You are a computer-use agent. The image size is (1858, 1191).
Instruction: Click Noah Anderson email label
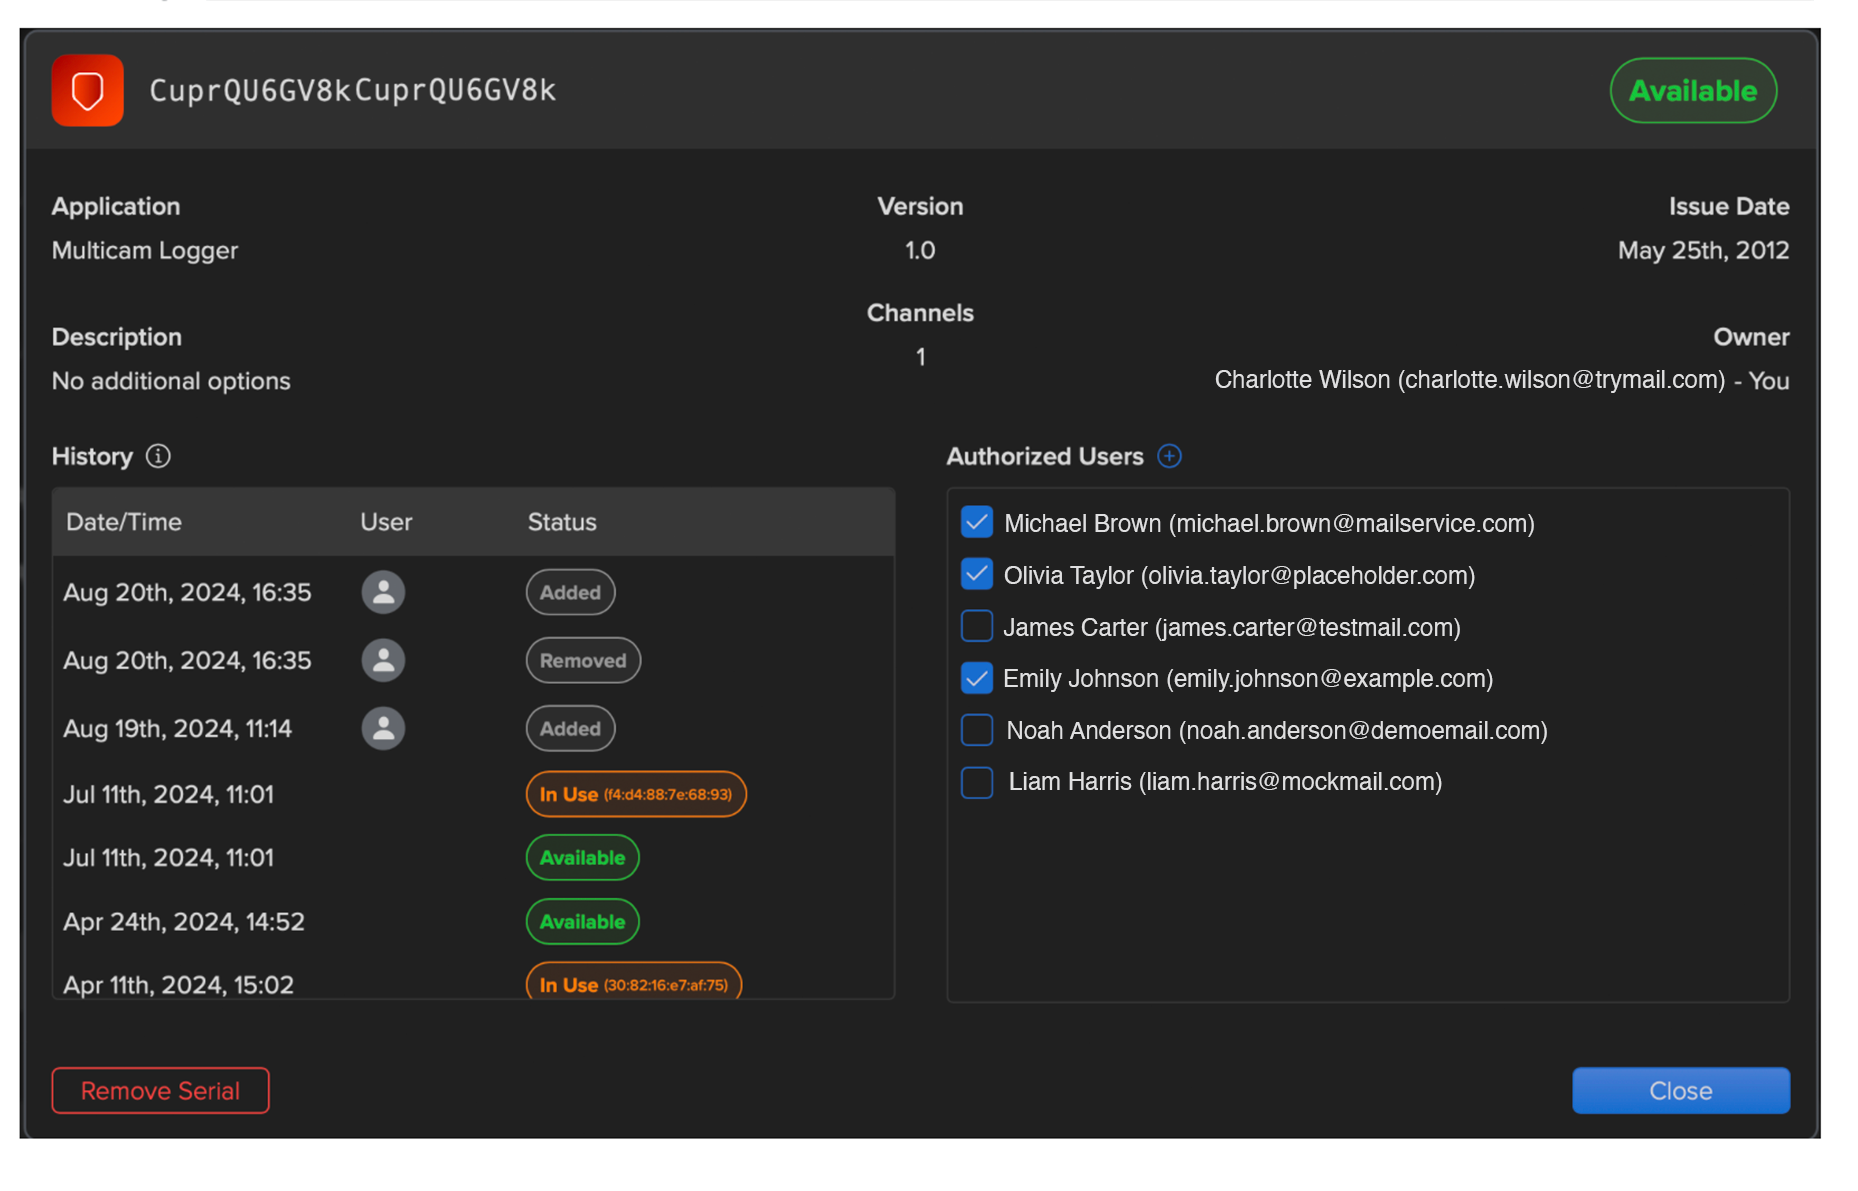(x=1277, y=730)
